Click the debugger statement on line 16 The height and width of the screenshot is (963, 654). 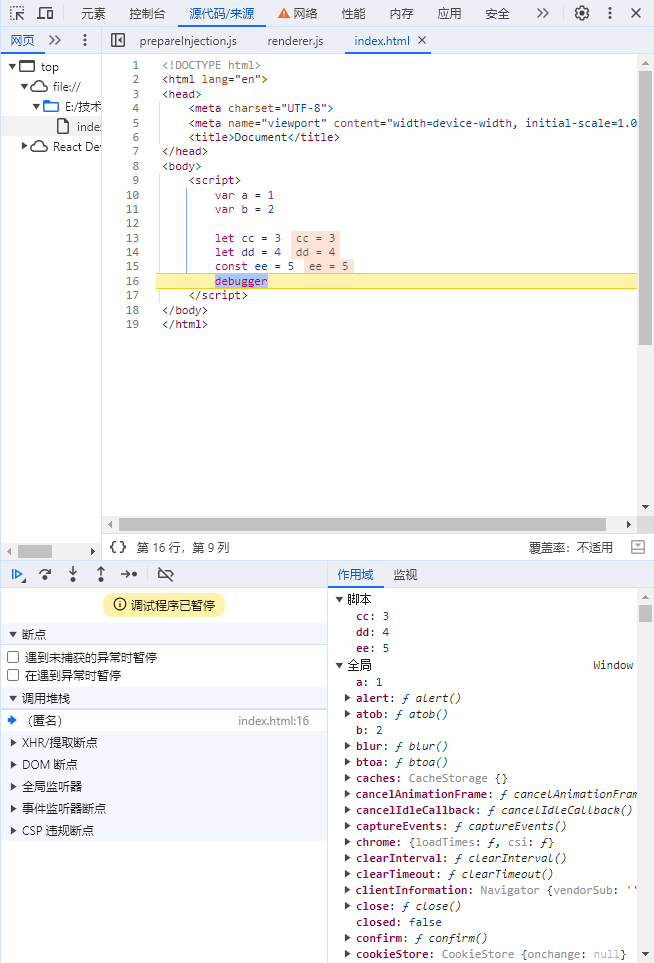pyautogui.click(x=241, y=281)
